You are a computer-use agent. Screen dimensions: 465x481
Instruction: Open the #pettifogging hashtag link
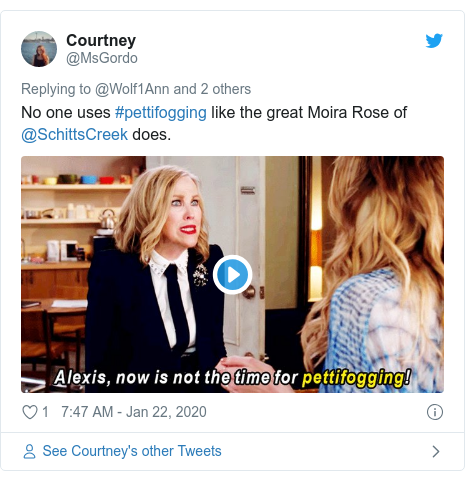(161, 113)
